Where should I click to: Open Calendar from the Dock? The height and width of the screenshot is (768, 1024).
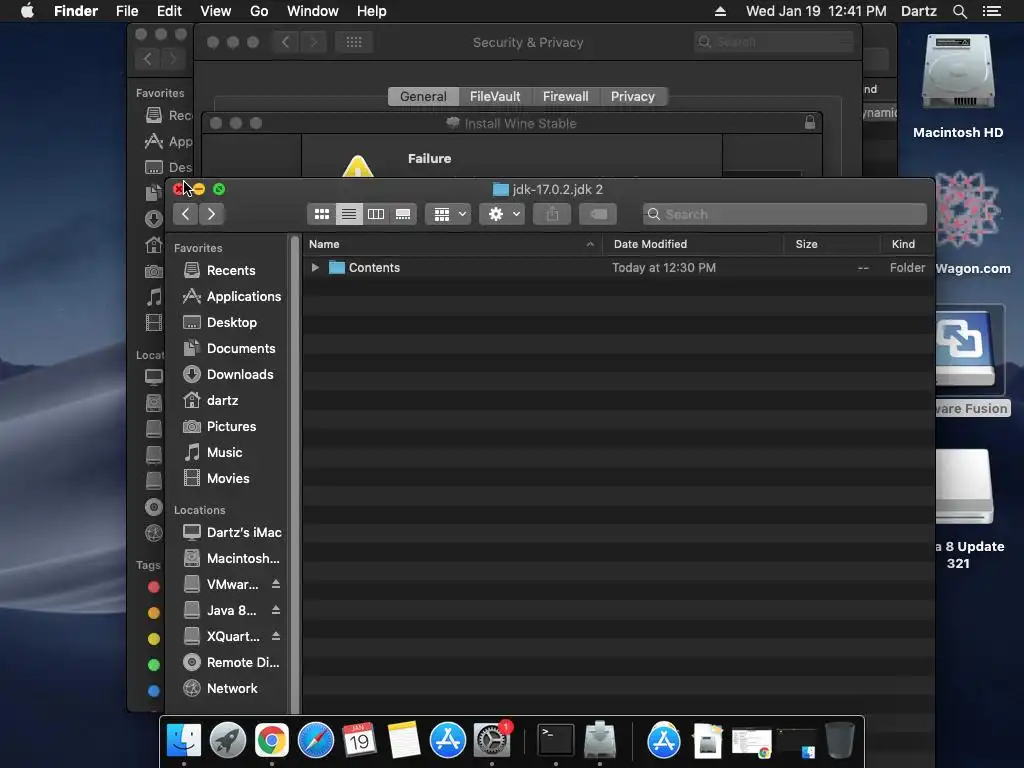(359, 741)
